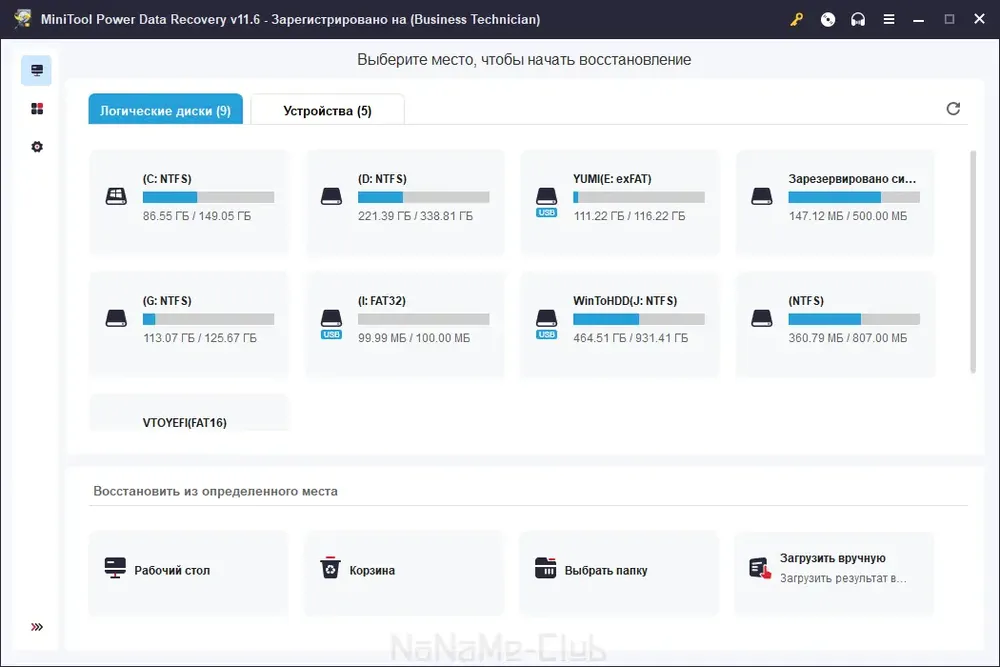Open the support headphones icon
The image size is (1000, 667).
pyautogui.click(x=858, y=20)
